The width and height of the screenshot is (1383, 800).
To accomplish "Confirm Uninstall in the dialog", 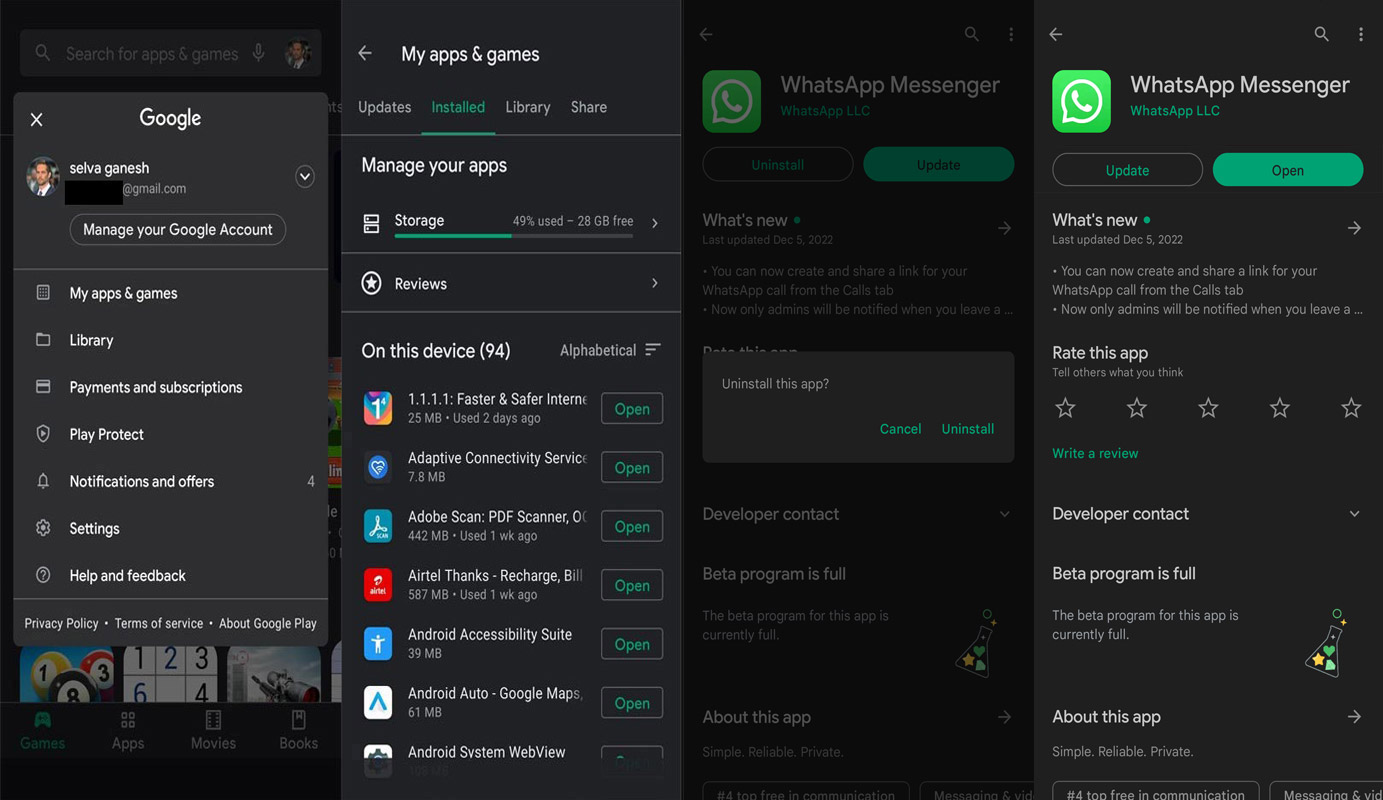I will pyautogui.click(x=968, y=429).
